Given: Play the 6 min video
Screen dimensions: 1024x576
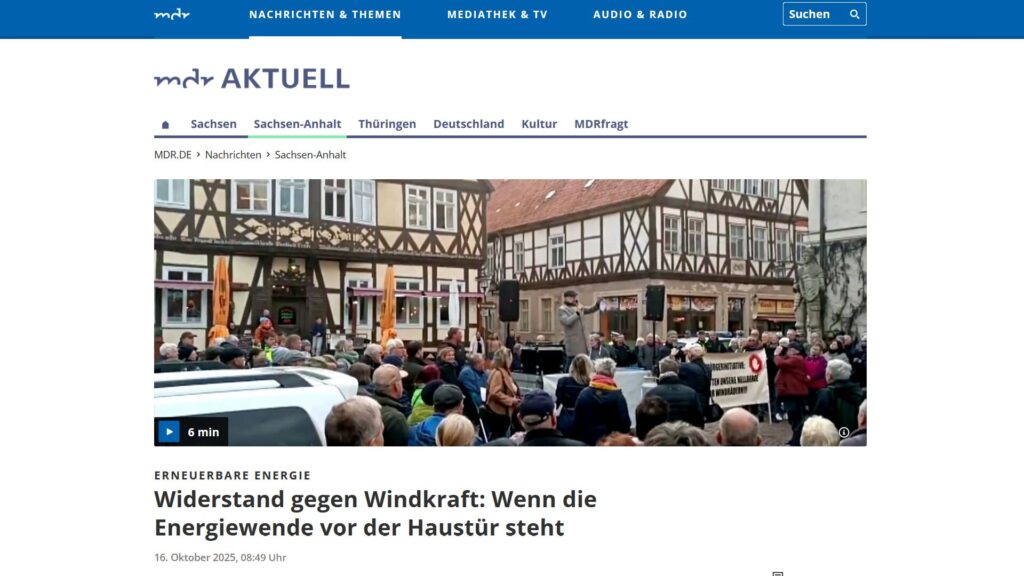Looking at the screenshot, I should pos(168,432).
